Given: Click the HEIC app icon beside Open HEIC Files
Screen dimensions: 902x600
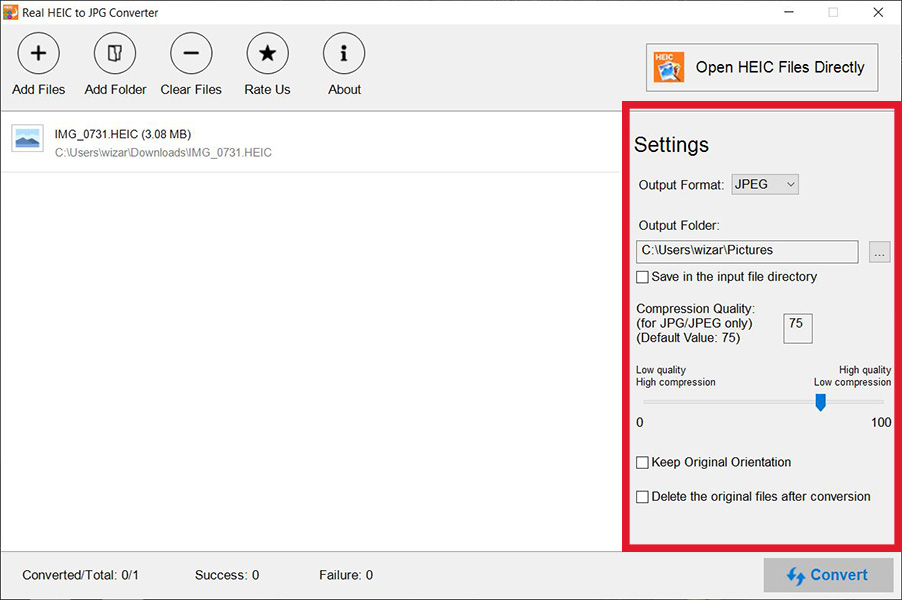Looking at the screenshot, I should 666,67.
